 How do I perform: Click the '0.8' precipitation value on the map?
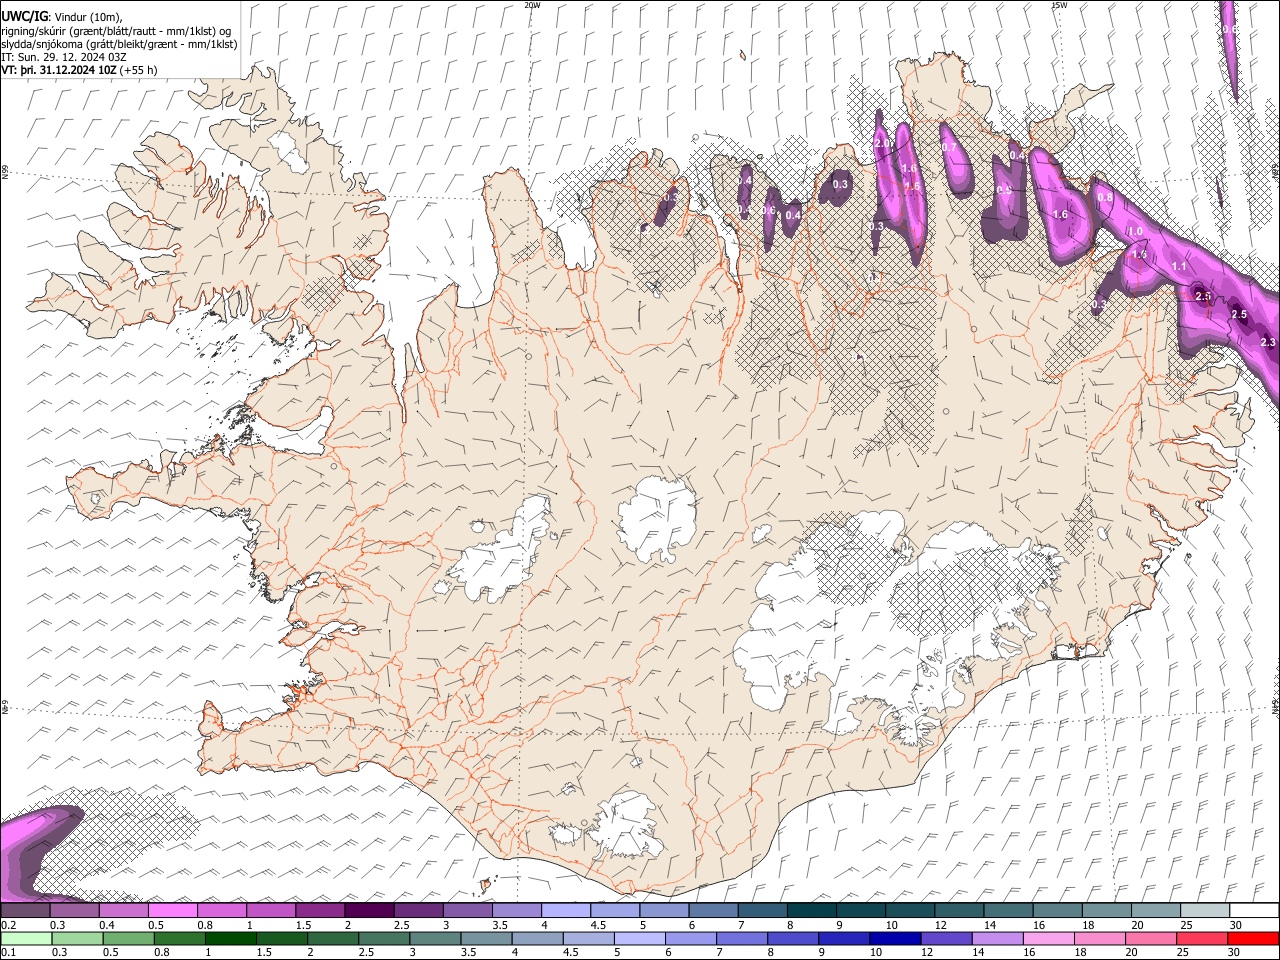(1105, 198)
